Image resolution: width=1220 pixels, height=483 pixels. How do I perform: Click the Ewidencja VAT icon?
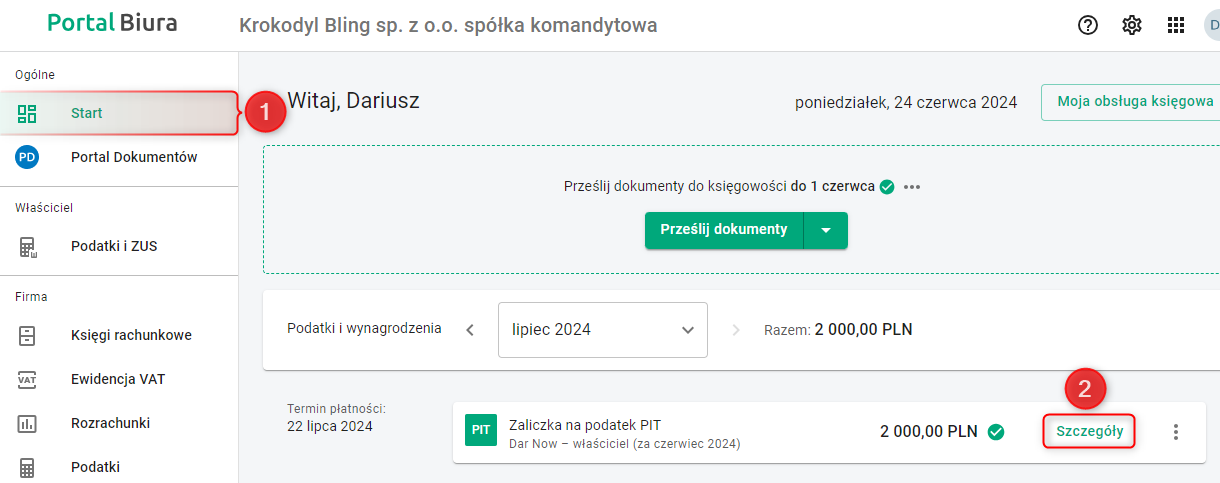tap(27, 379)
